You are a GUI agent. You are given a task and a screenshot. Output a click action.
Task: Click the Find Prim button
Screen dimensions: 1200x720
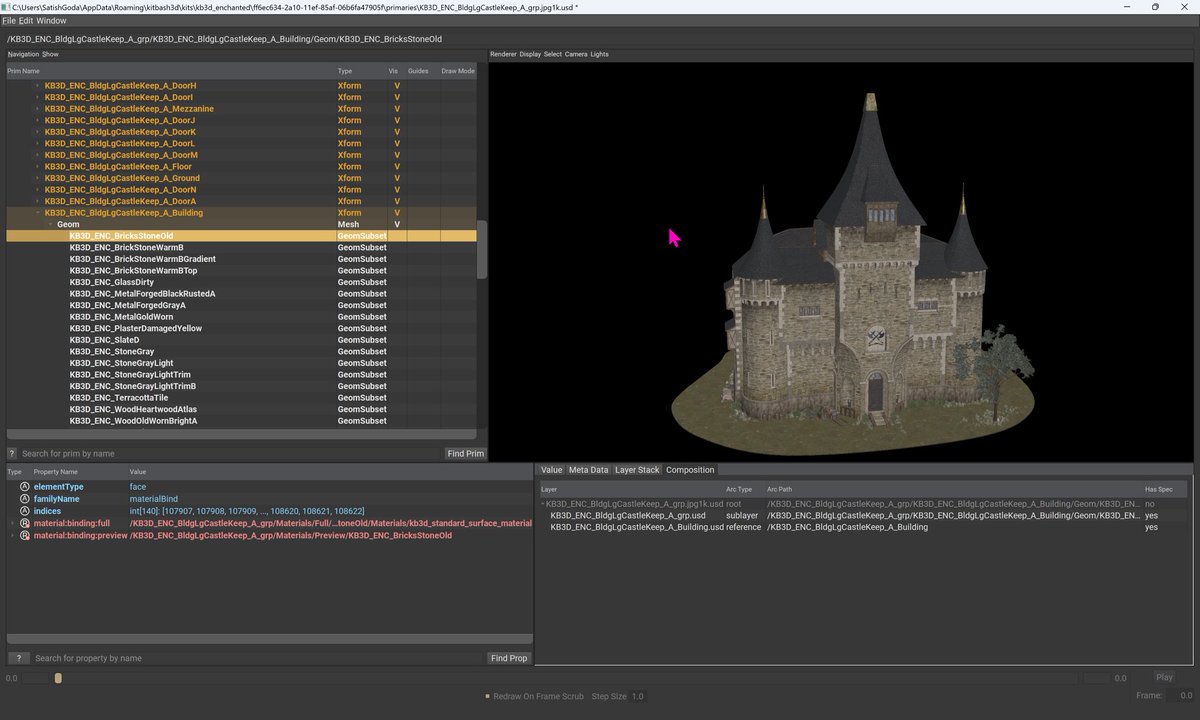point(466,454)
